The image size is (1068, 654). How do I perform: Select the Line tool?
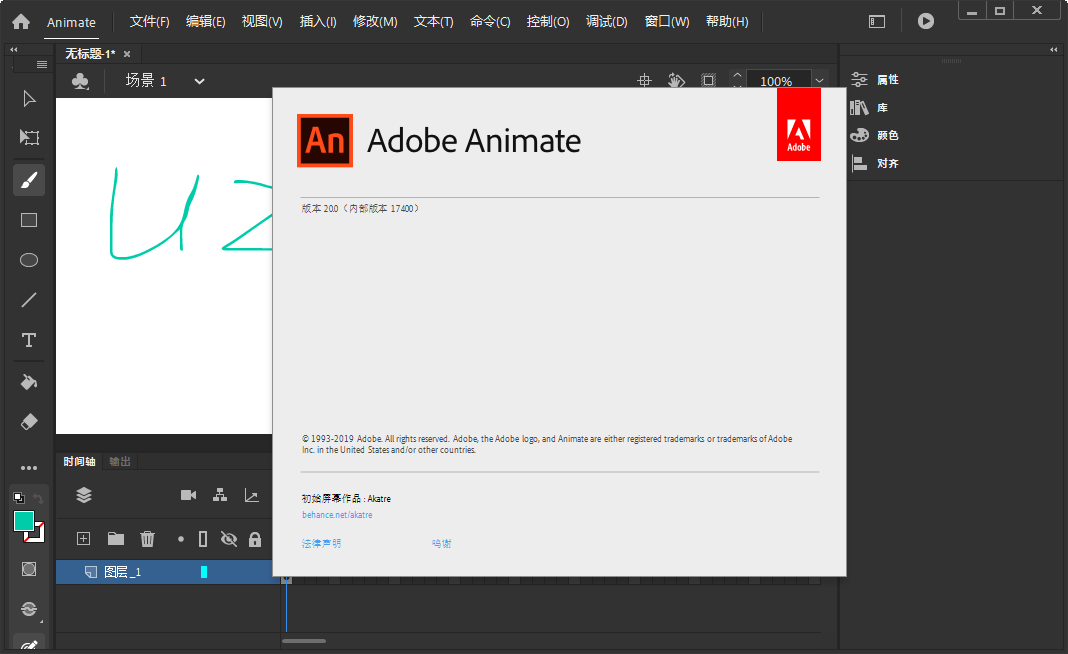coord(28,300)
